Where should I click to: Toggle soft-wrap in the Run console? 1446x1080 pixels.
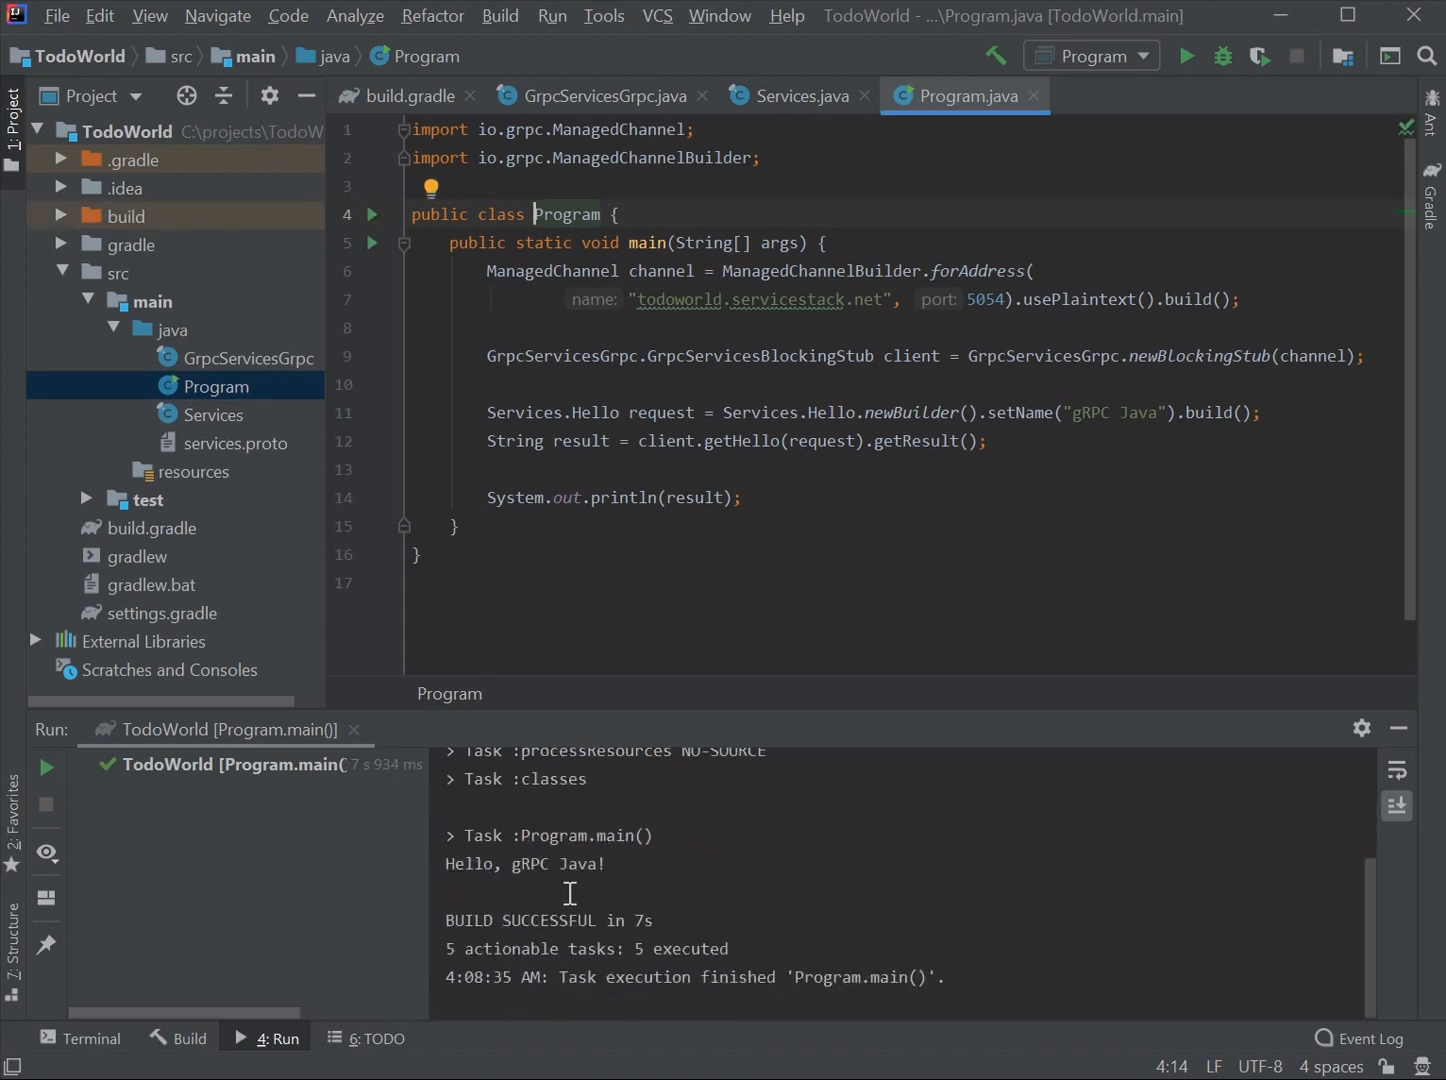pyautogui.click(x=1397, y=770)
